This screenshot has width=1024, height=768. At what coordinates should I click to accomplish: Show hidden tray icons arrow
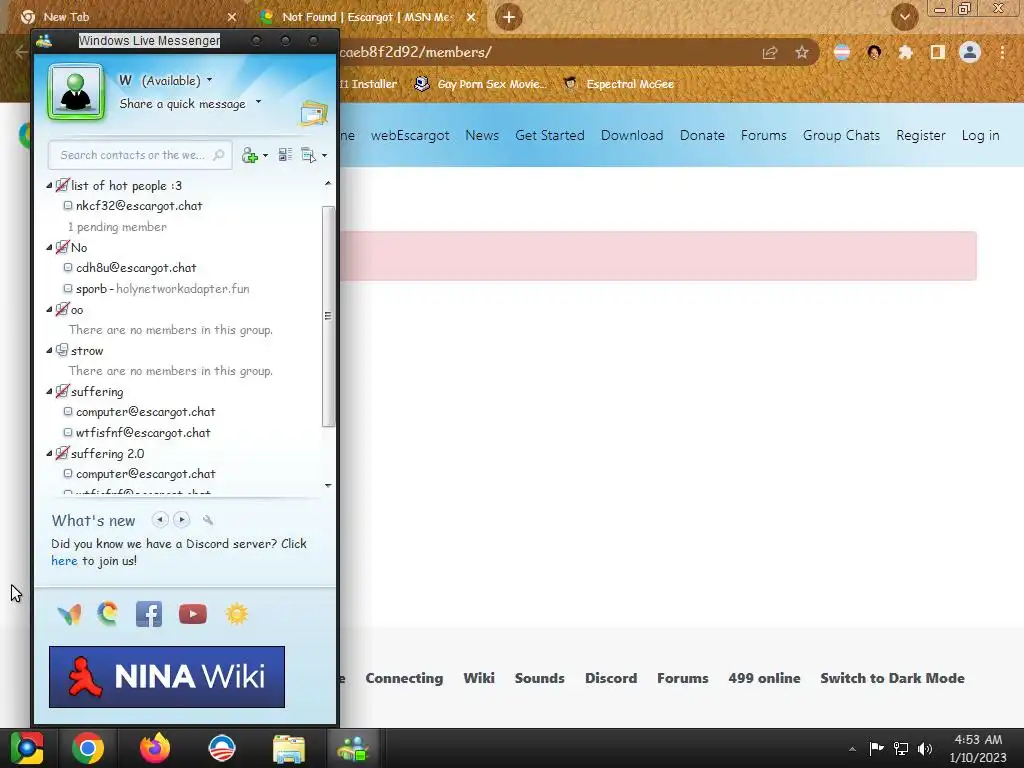(852, 749)
